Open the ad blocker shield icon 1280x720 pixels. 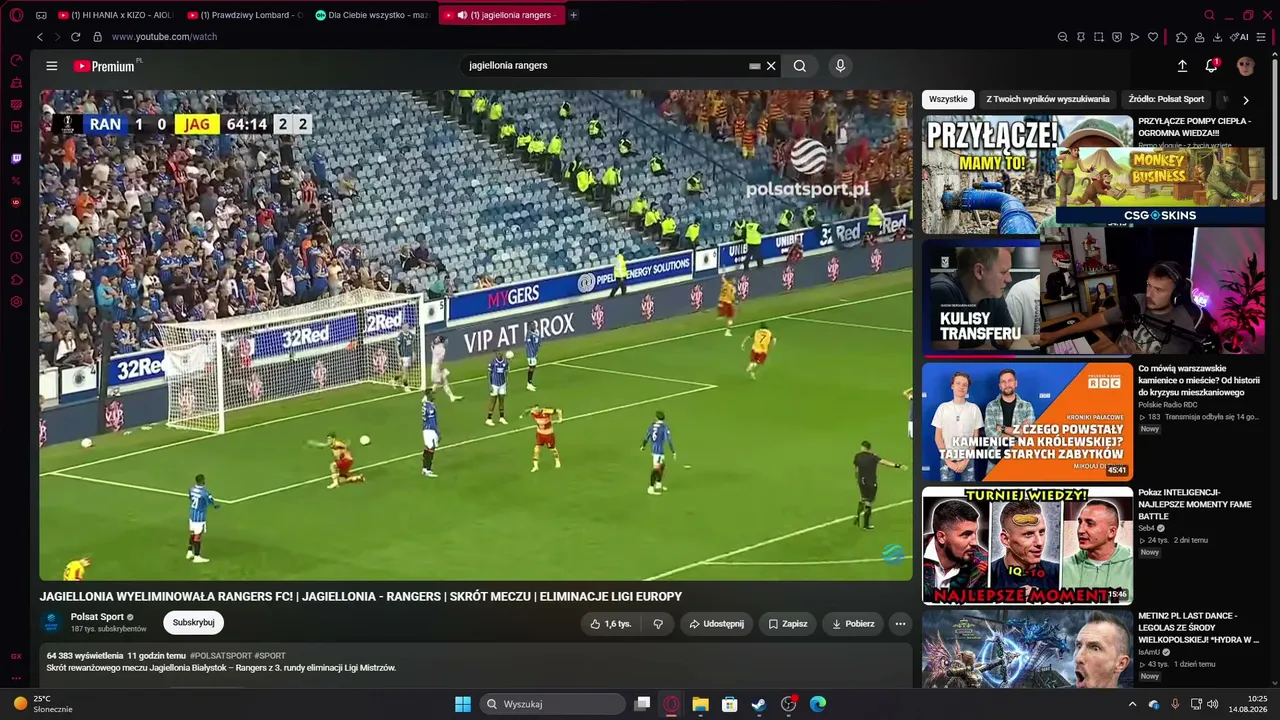point(1117,37)
